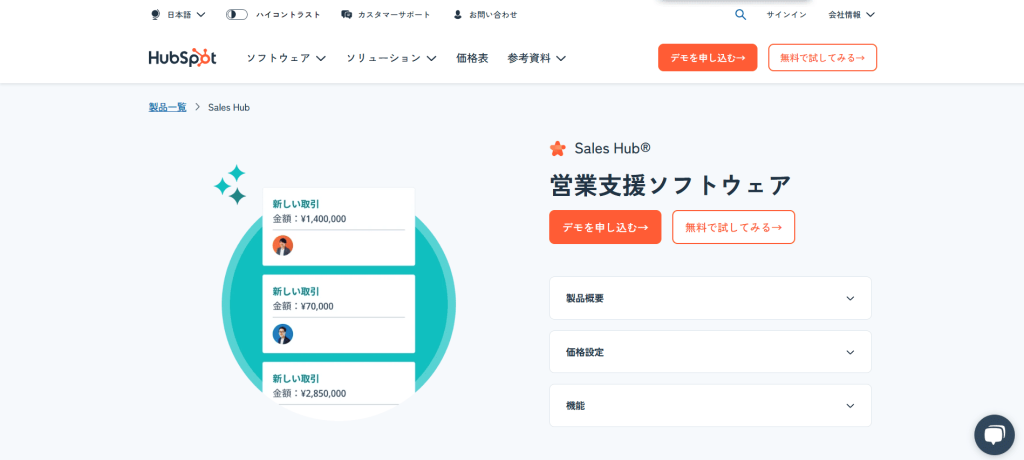Screen dimensions: 1024x460
Task: Click the HubSpot logo
Action: [x=182, y=58]
